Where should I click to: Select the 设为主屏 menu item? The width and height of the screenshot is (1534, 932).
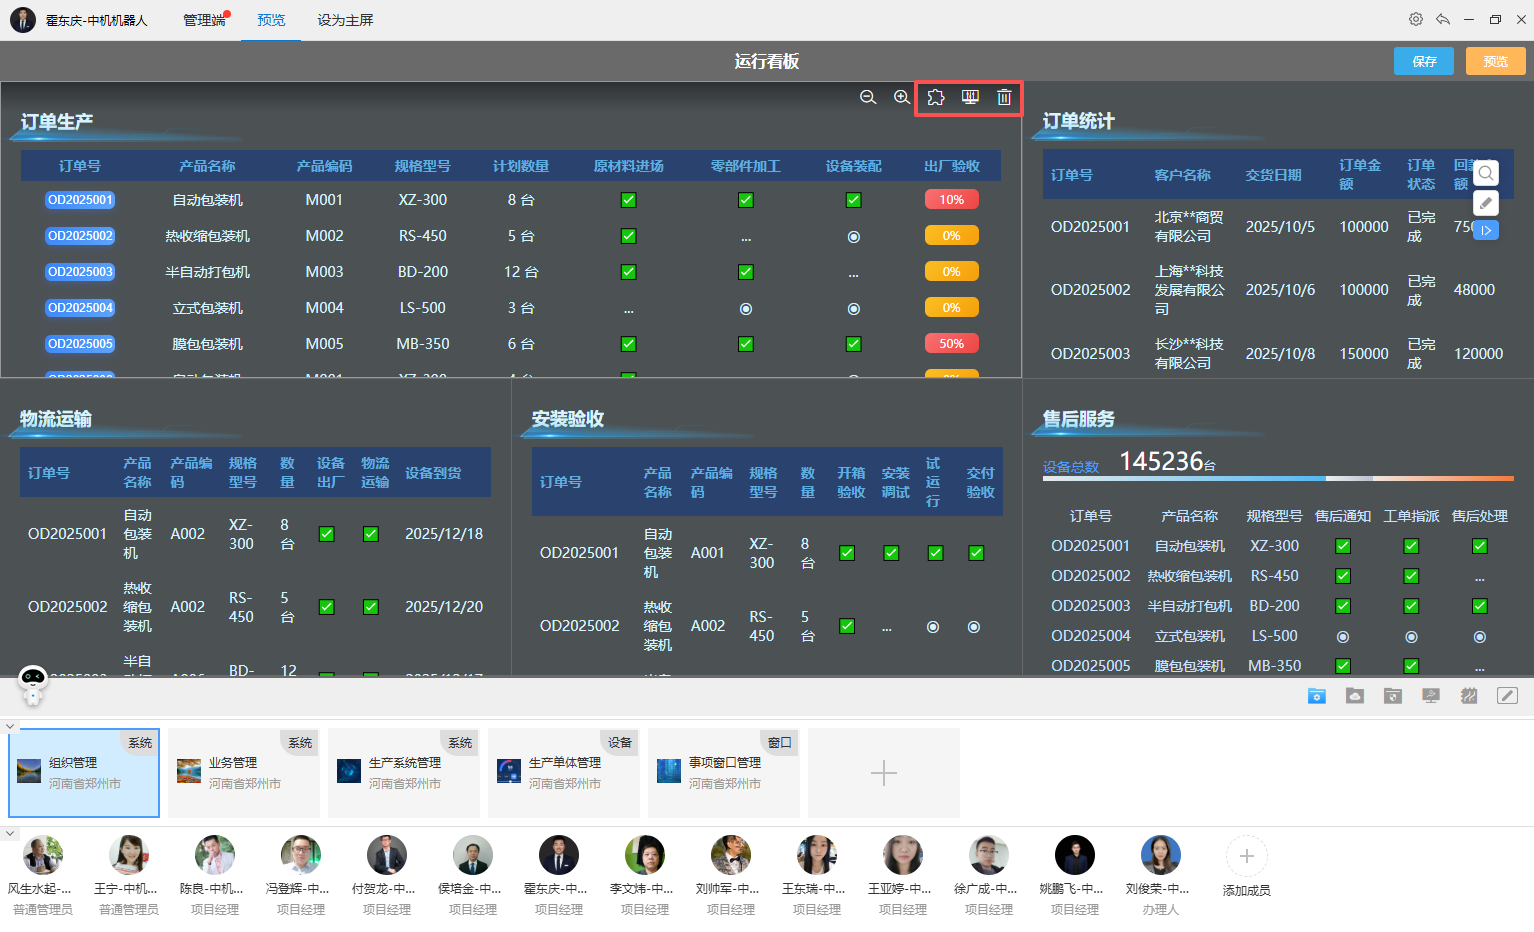[345, 20]
